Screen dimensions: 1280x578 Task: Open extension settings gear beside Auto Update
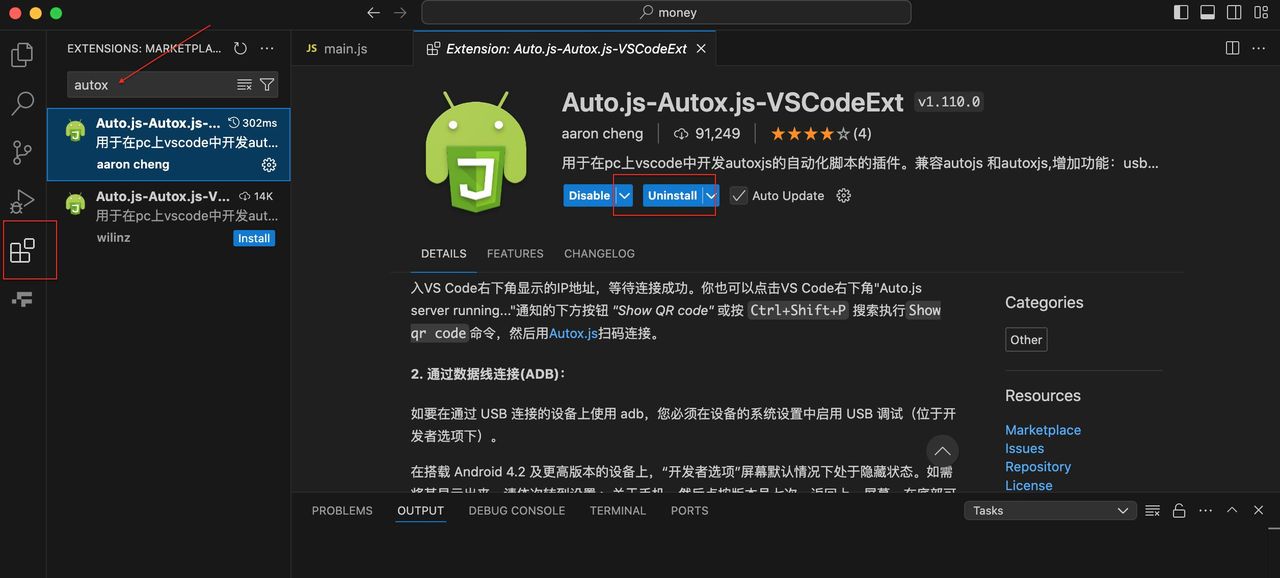tap(843, 196)
